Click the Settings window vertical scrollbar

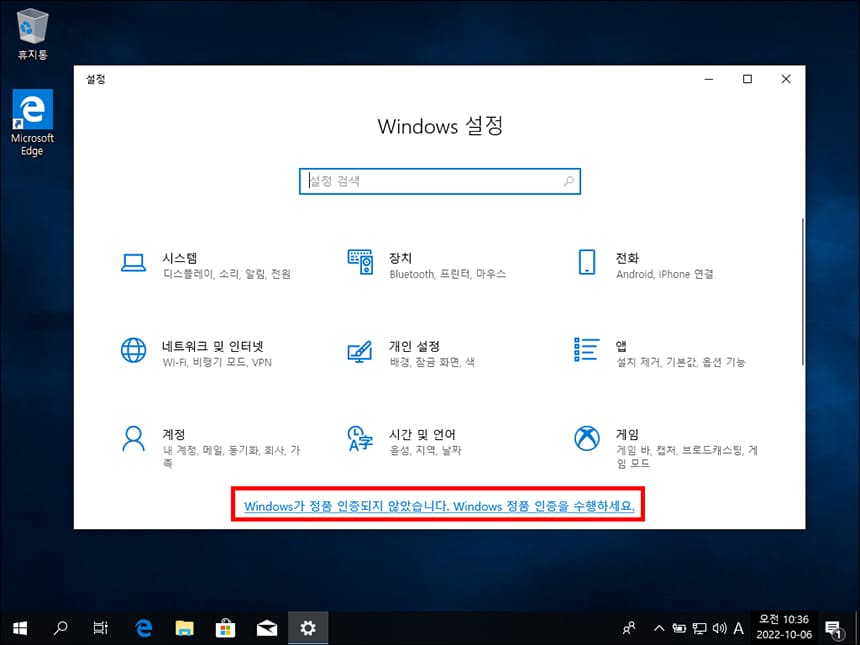(802, 292)
